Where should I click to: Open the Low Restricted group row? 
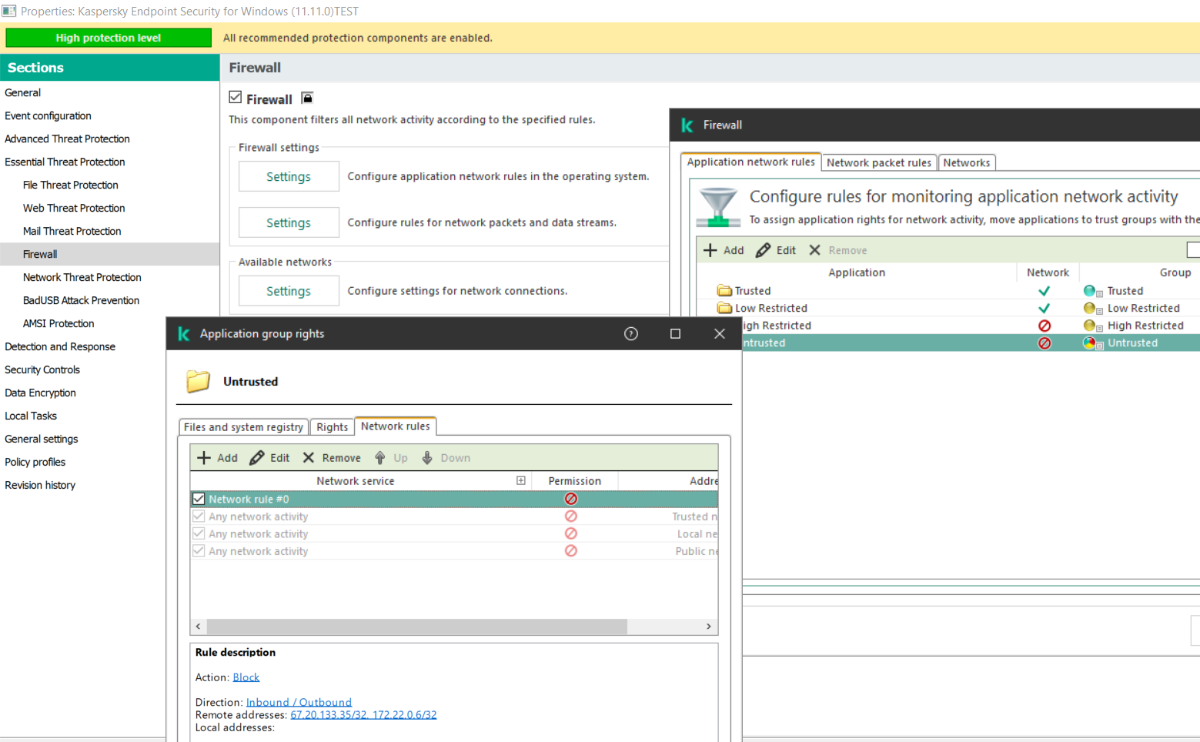tap(770, 309)
